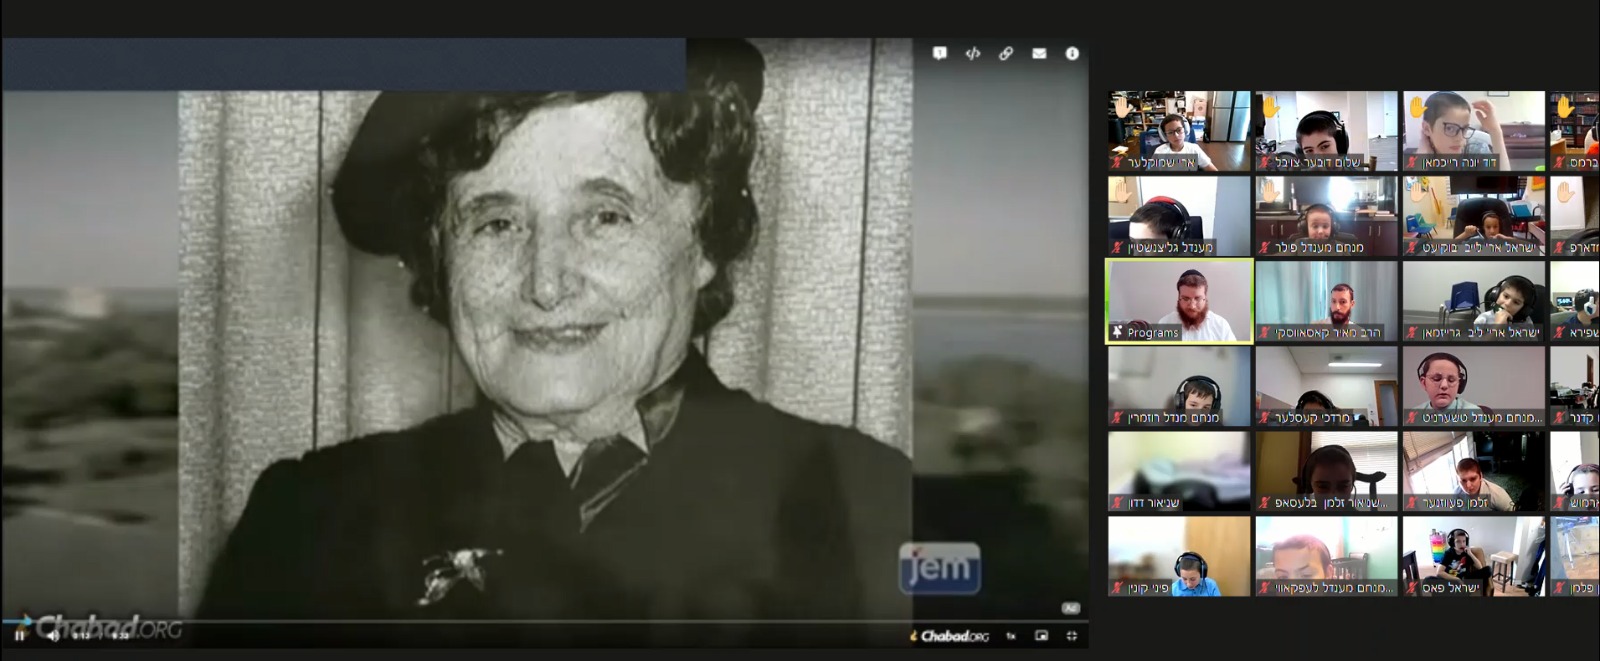
Task: Select הרב מאיר קאסאווסקי video tile
Action: coord(1326,301)
